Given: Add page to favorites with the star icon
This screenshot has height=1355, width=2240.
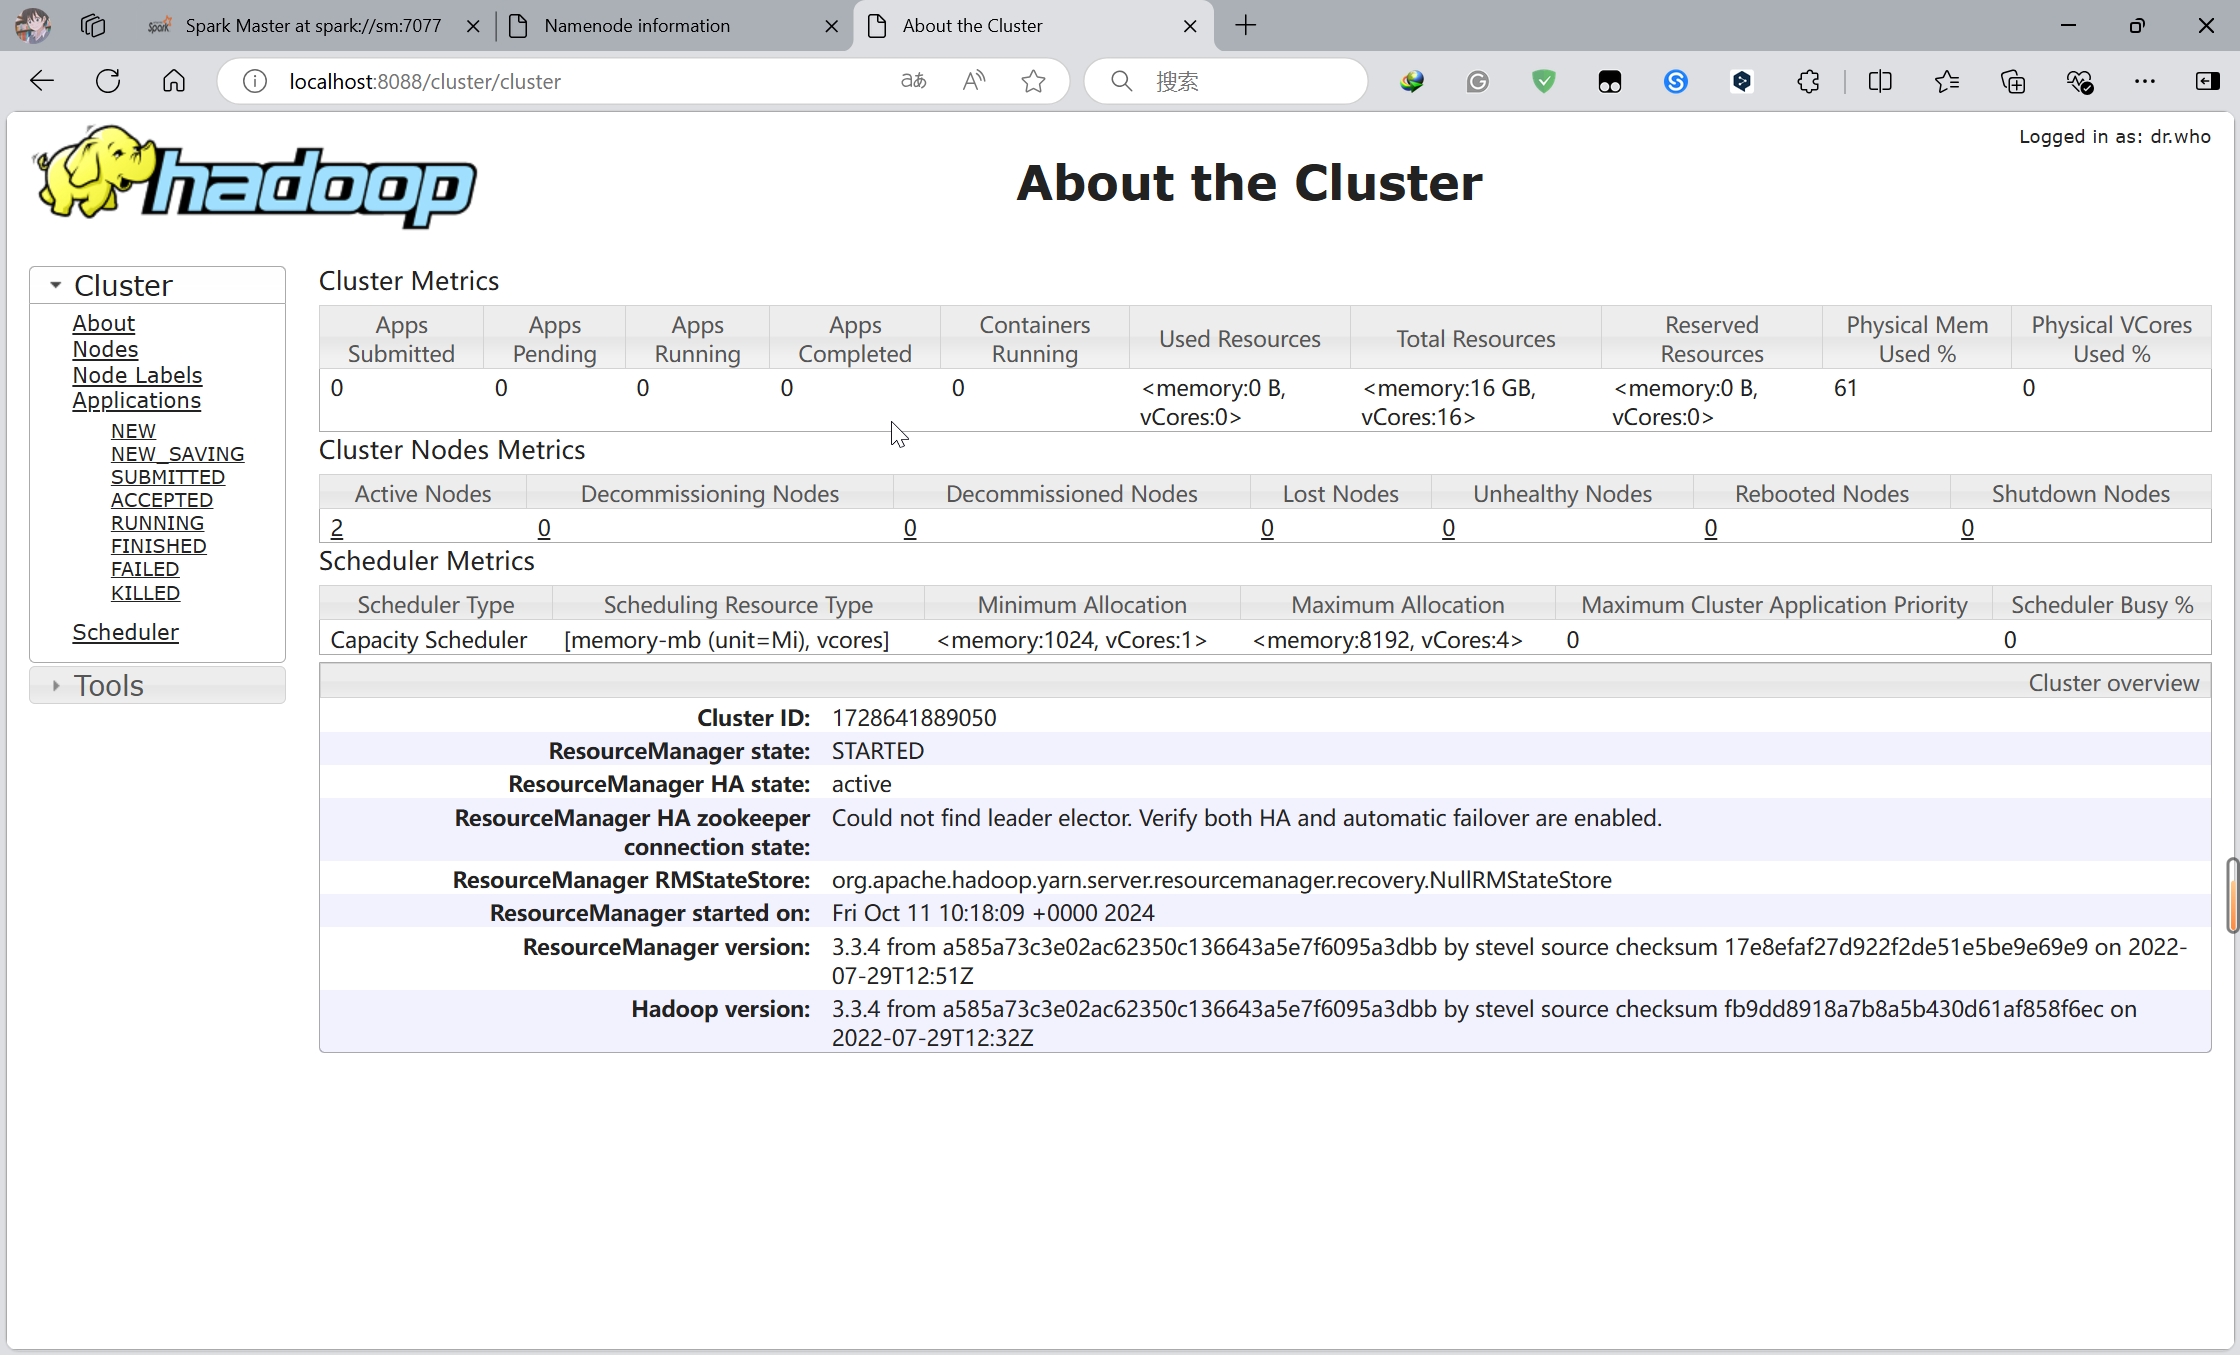Looking at the screenshot, I should click(1033, 81).
